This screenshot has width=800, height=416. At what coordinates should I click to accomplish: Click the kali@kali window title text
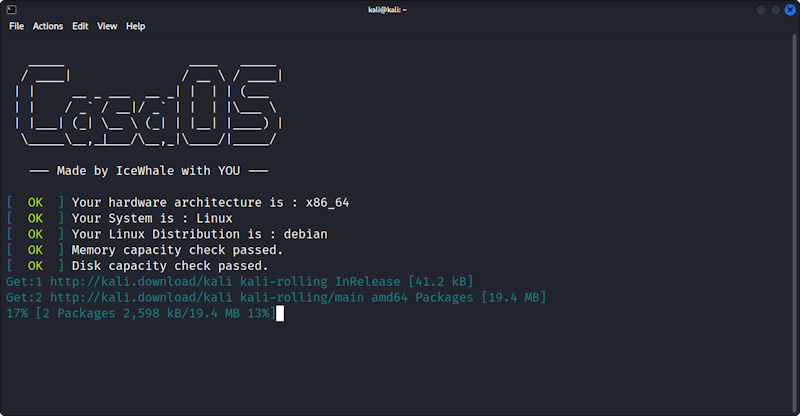400,9
